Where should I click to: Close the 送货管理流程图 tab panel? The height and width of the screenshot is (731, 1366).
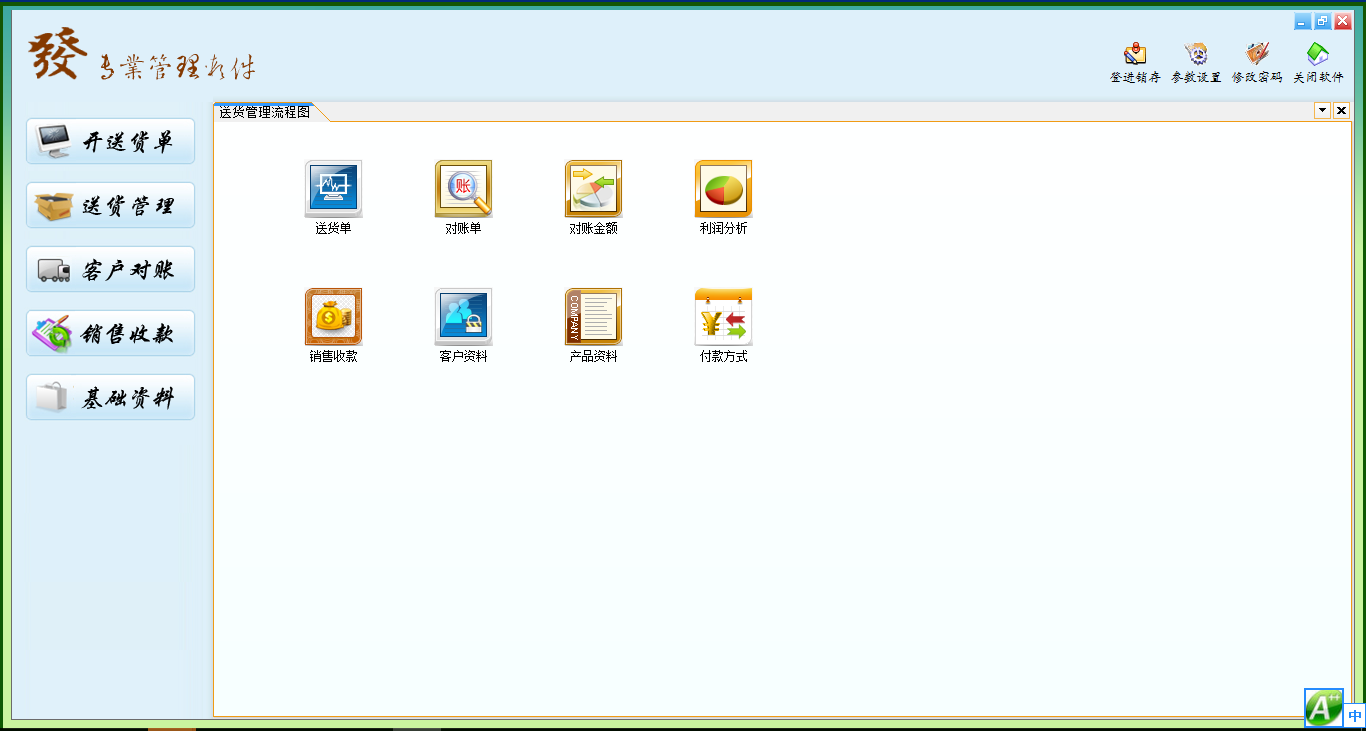[1341, 111]
